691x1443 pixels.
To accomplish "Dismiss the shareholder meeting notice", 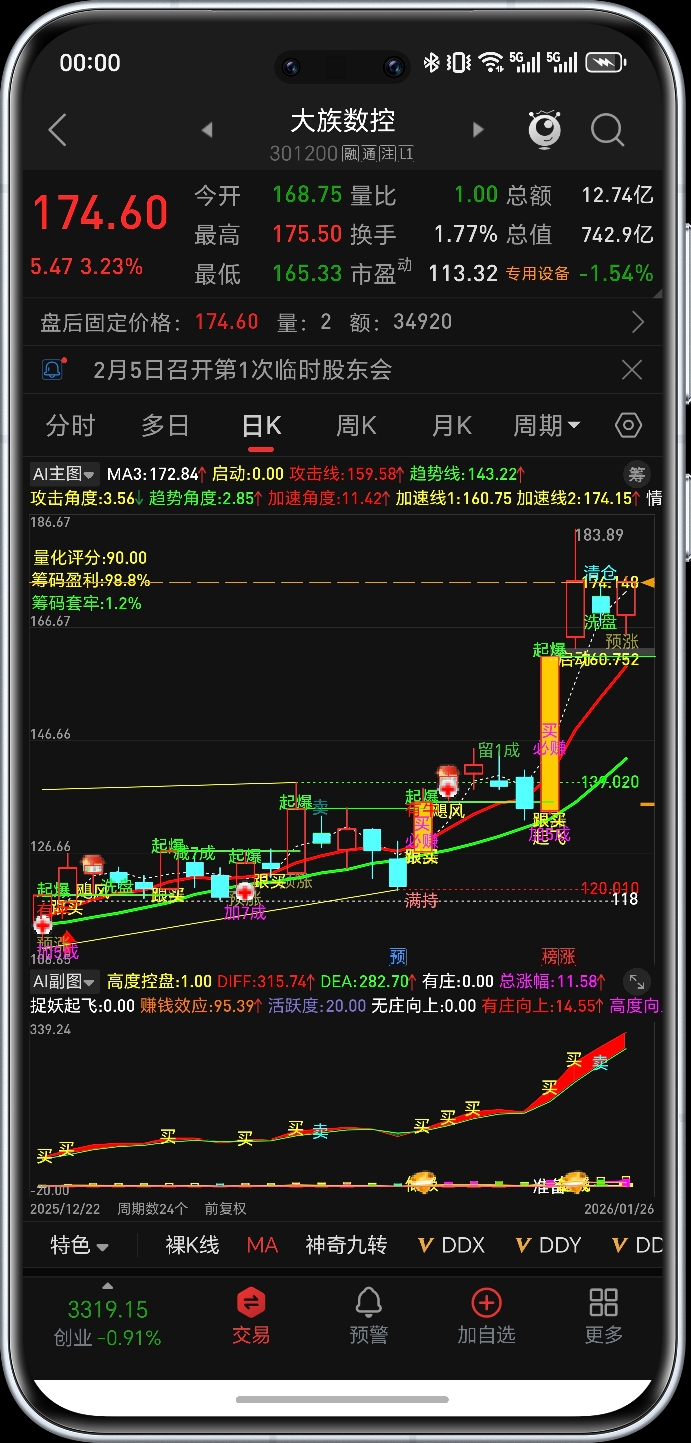I will [x=632, y=370].
